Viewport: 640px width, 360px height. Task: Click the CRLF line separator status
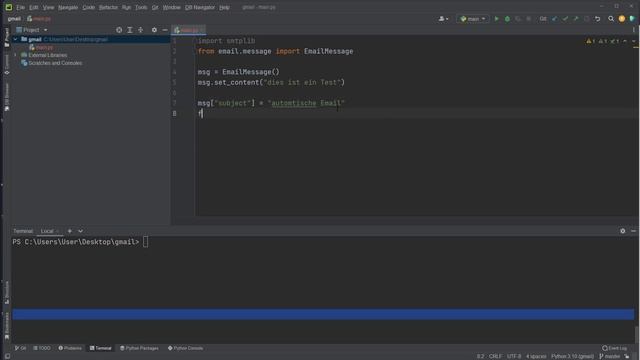coord(495,356)
